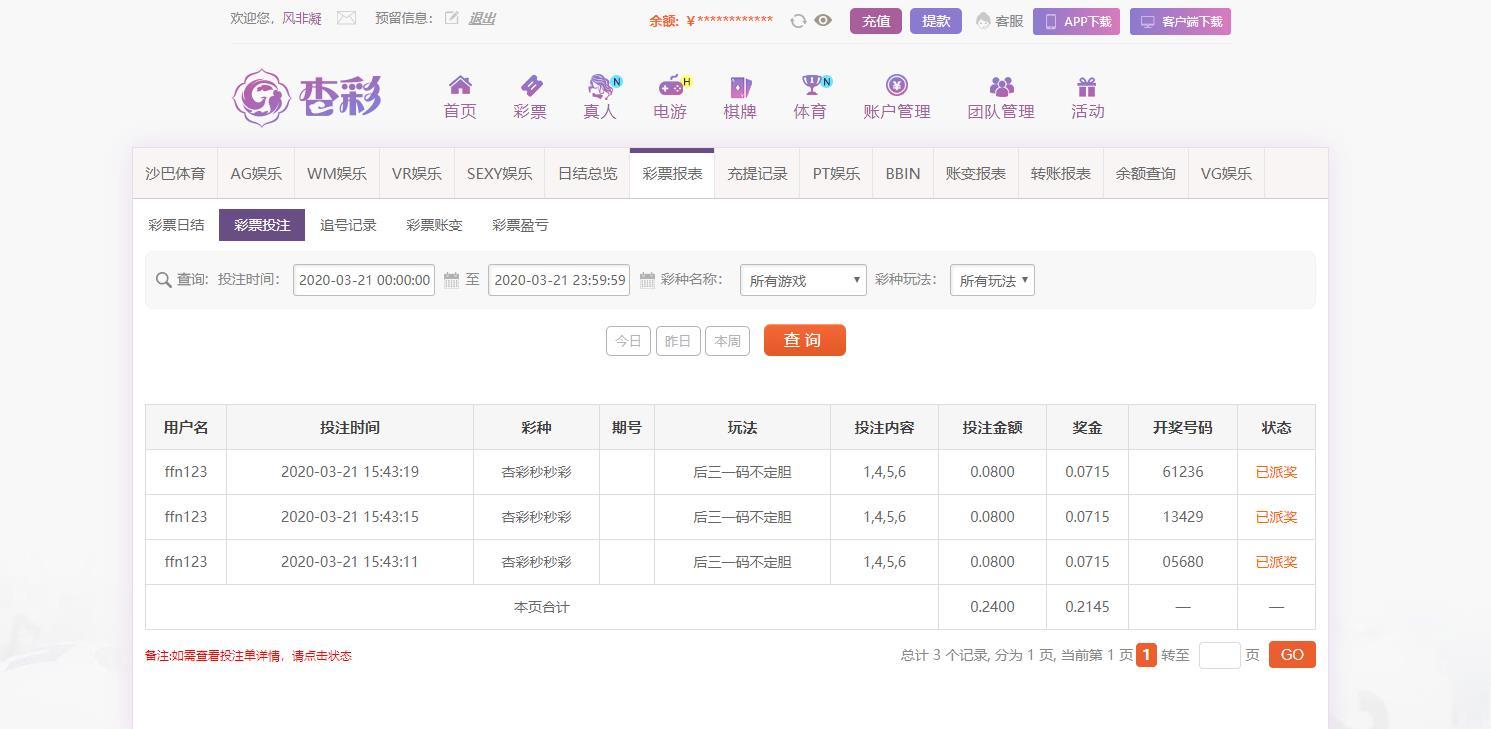Open 团队管理 team icon
The image size is (1491, 729).
pos(1001,86)
